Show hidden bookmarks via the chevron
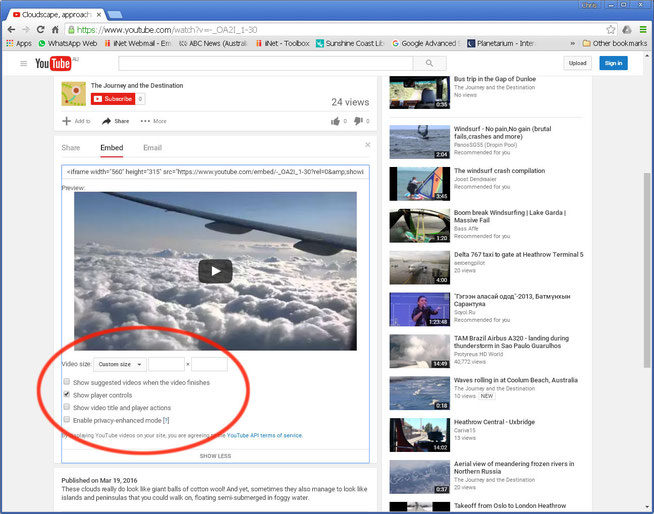 572,43
